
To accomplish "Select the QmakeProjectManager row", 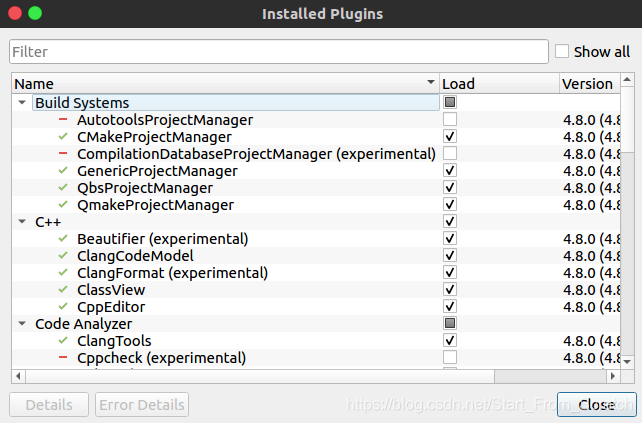I will click(316, 204).
